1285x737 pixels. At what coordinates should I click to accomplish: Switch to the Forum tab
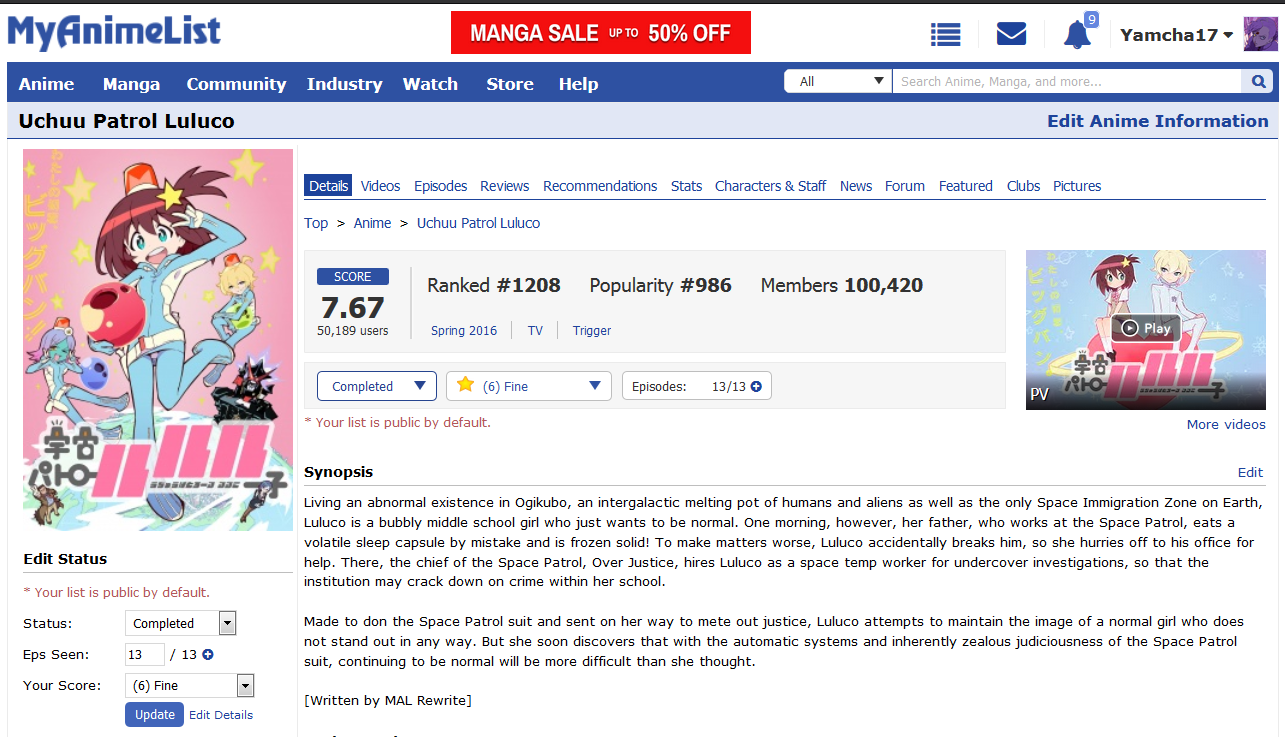click(904, 186)
